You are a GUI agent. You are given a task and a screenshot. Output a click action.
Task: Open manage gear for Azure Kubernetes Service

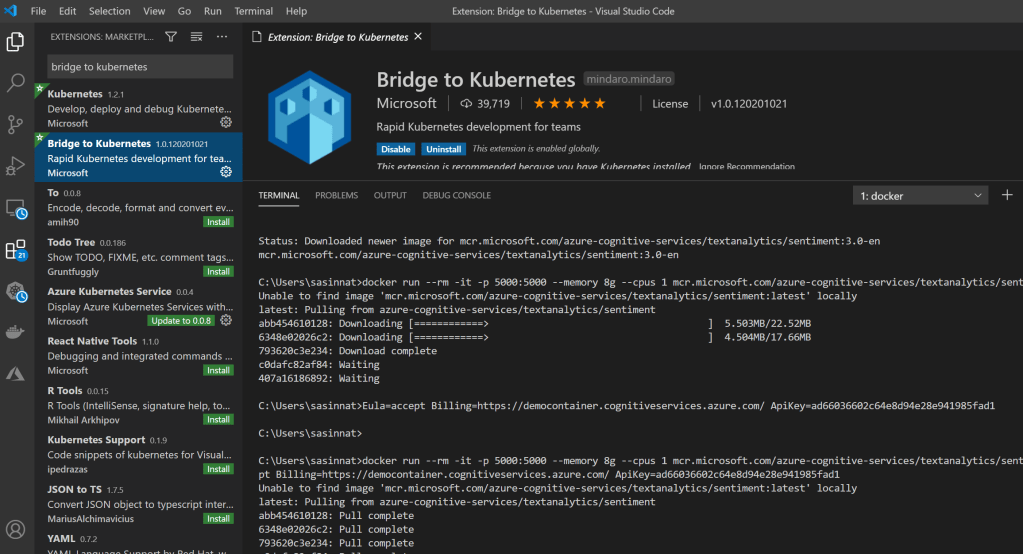point(226,320)
